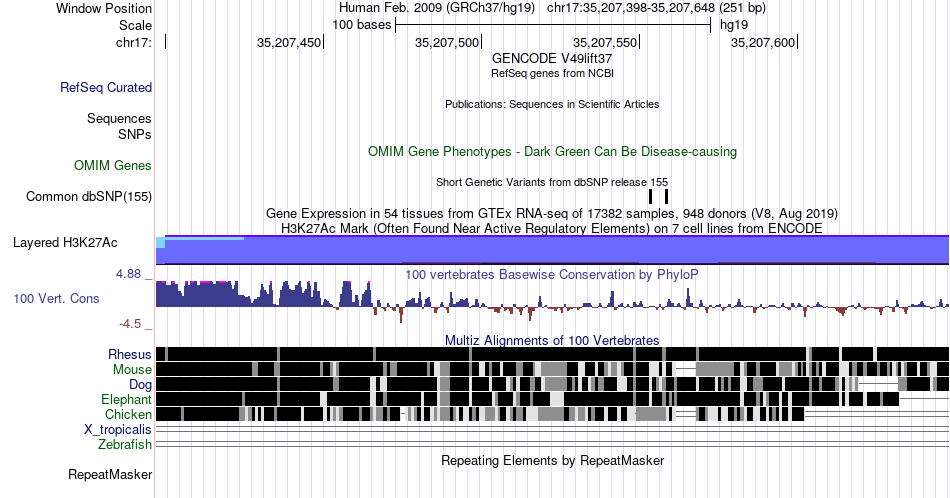Click the RepeatMasker track label
The width and height of the screenshot is (950, 498).
(x=110, y=475)
